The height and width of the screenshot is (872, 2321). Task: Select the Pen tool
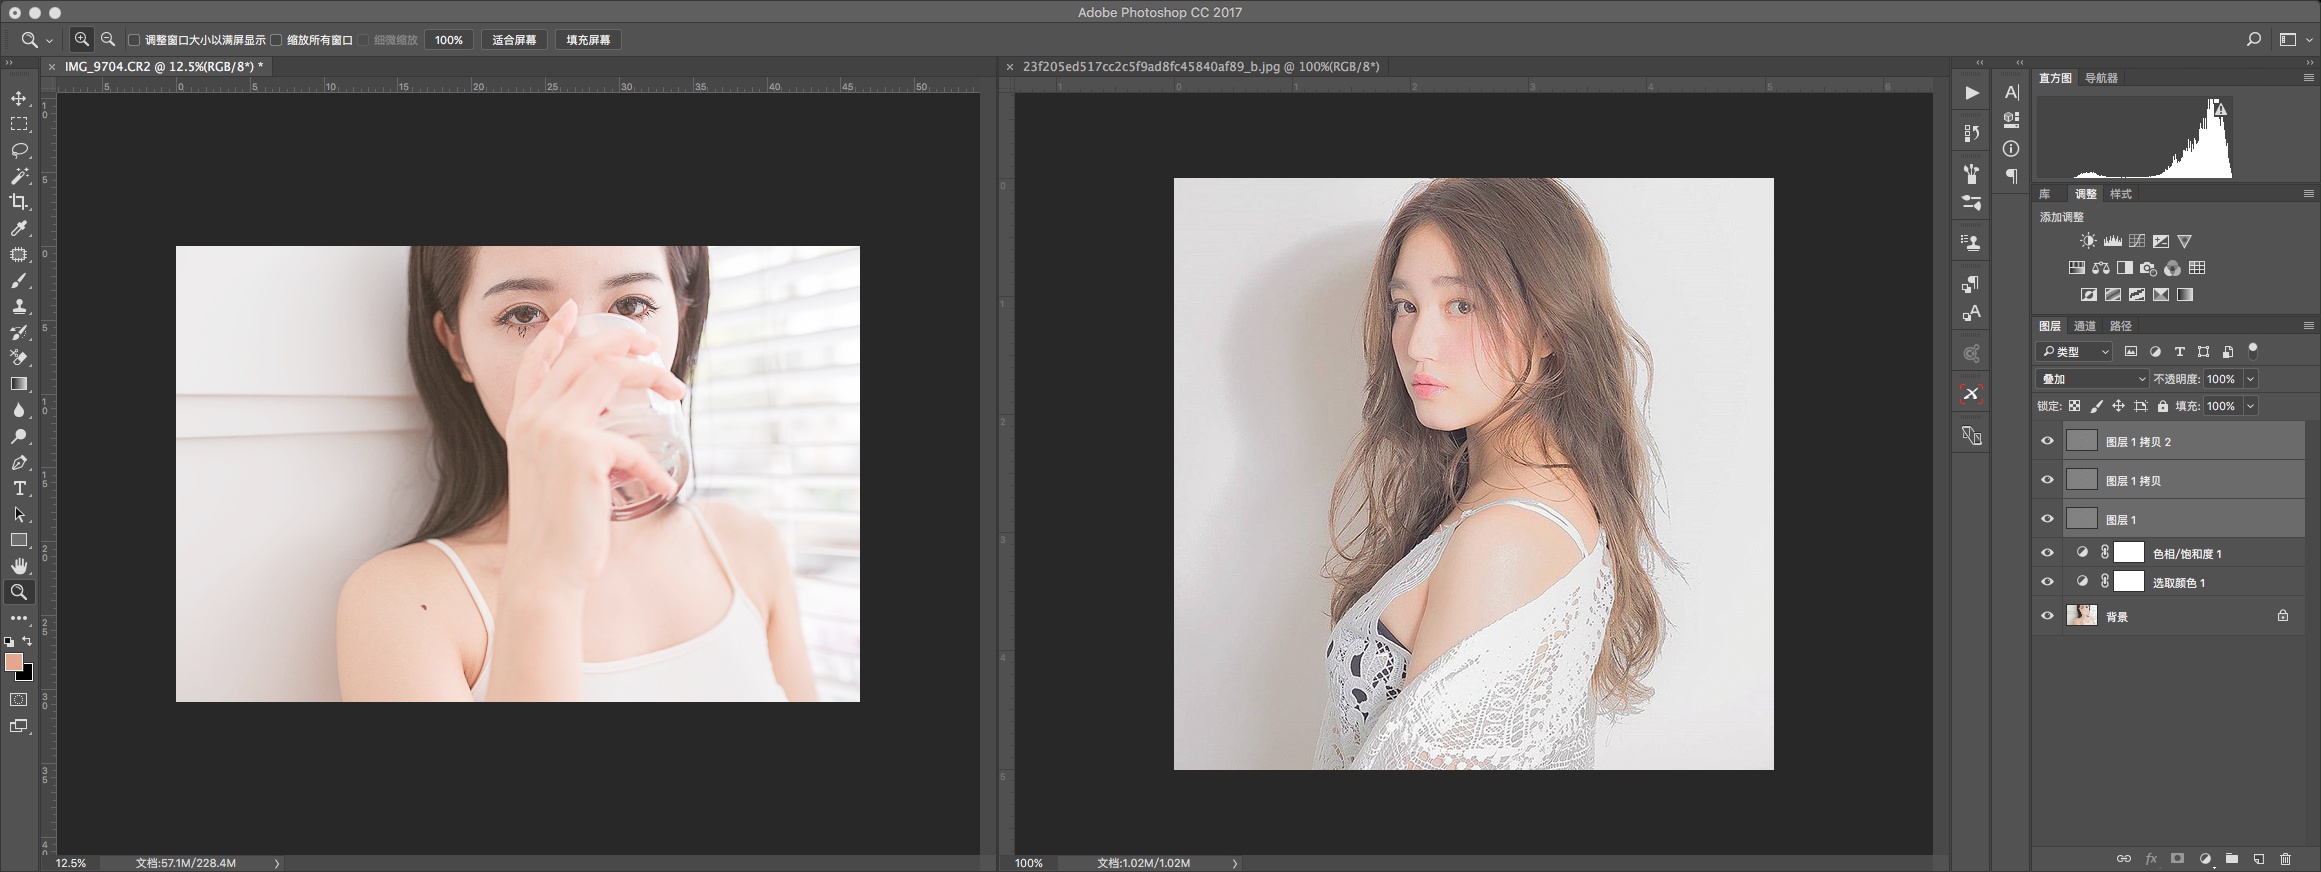coord(19,462)
